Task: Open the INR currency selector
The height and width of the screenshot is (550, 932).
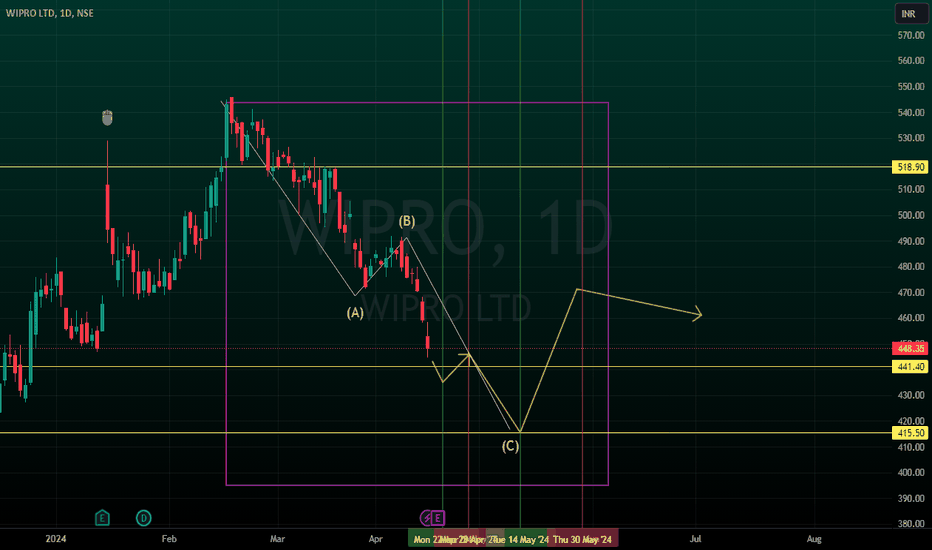Action: coord(911,14)
